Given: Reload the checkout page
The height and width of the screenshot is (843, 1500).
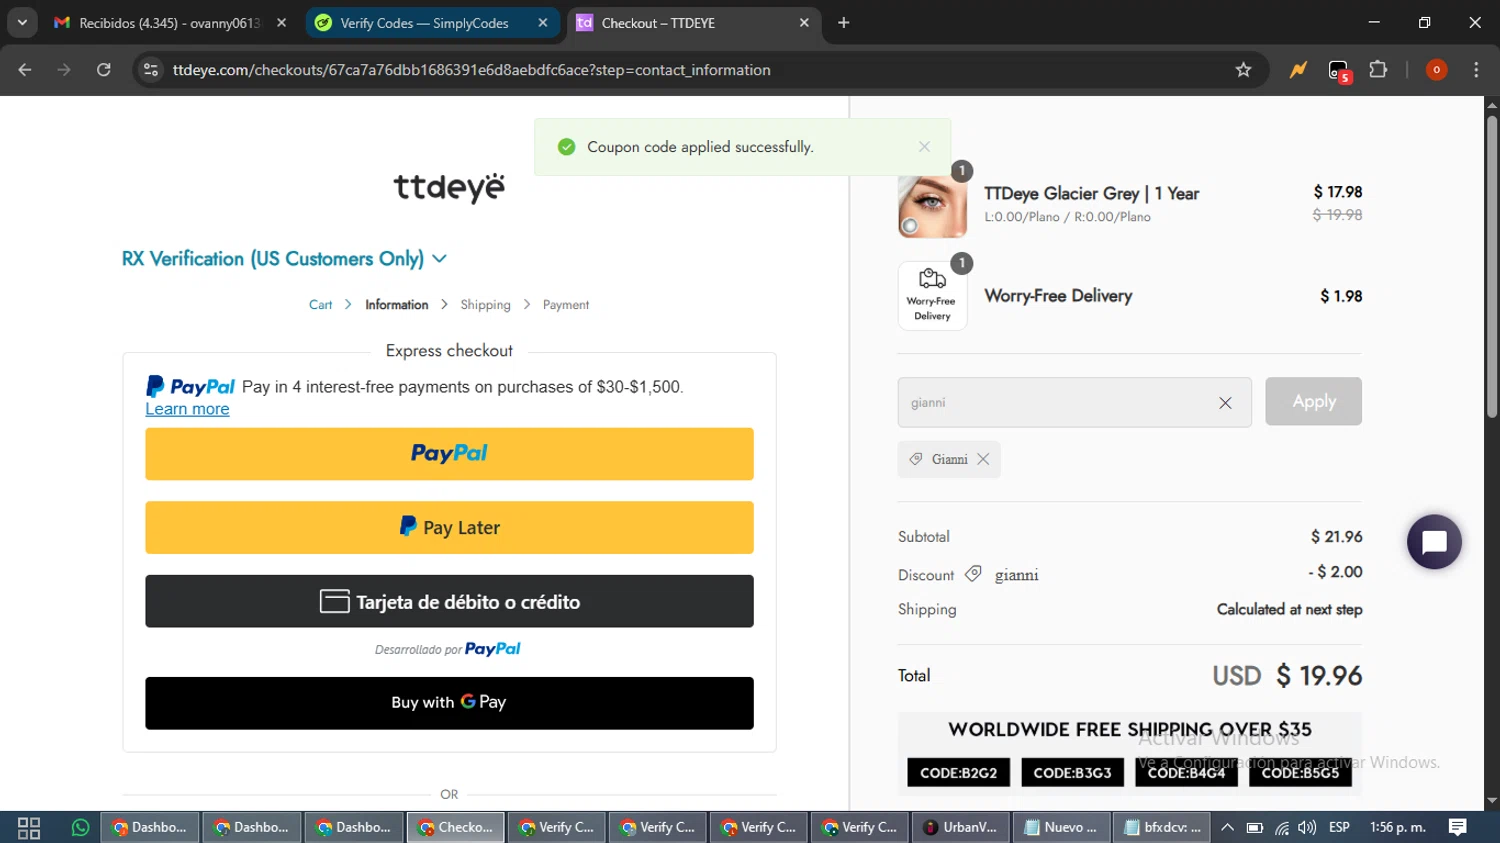Looking at the screenshot, I should pyautogui.click(x=104, y=70).
